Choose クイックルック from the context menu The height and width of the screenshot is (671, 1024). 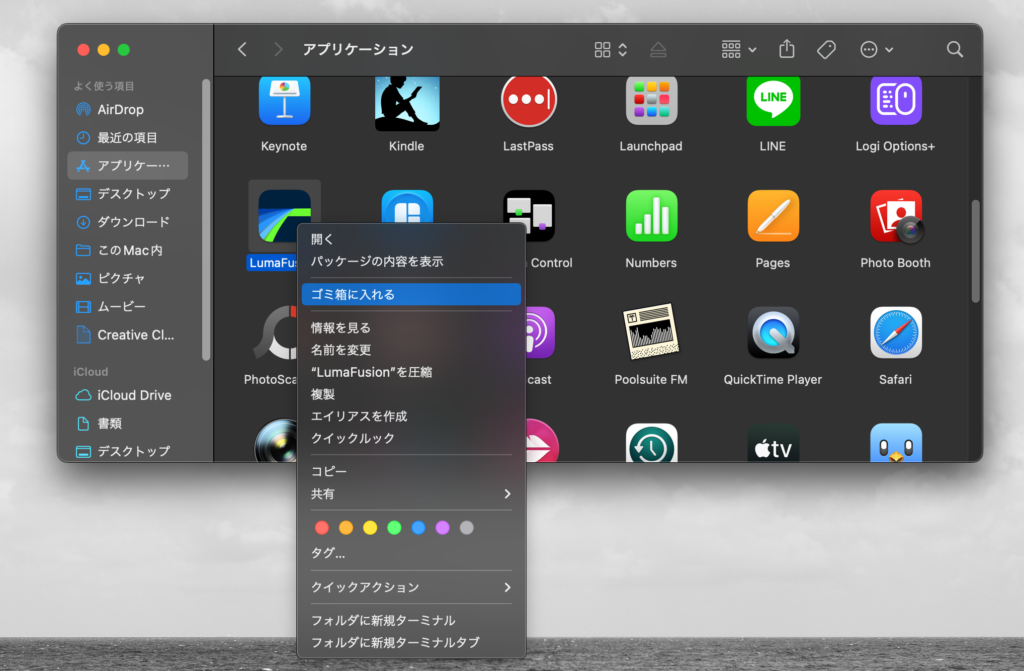pos(411,438)
